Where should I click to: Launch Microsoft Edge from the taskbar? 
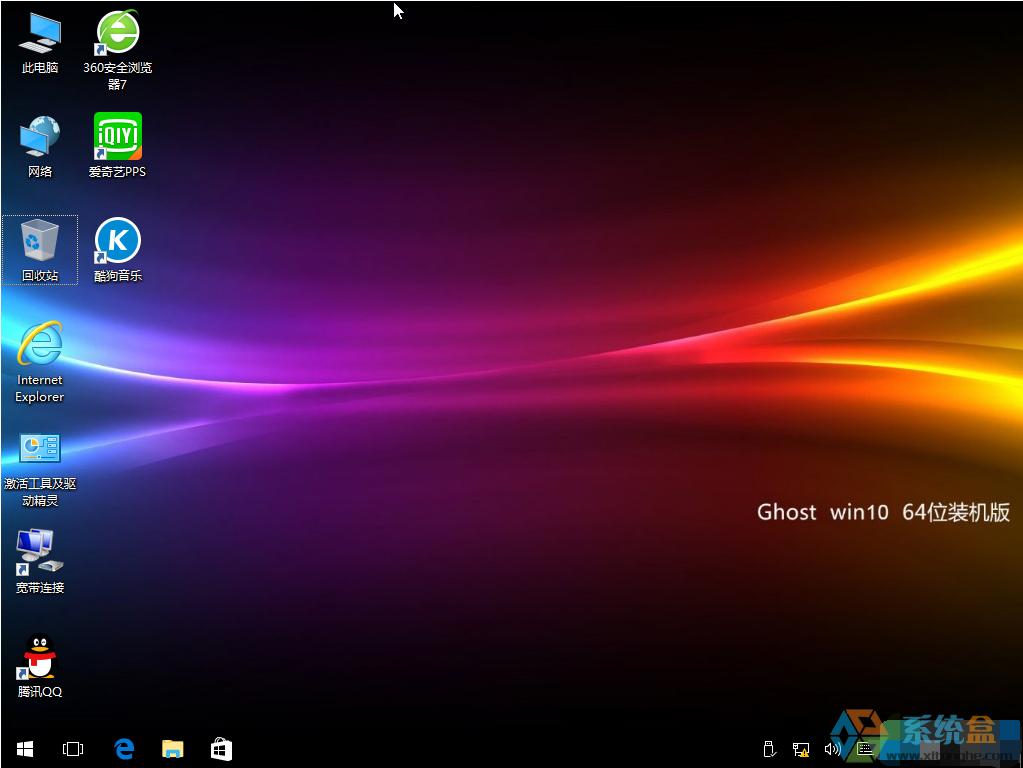[x=124, y=748]
